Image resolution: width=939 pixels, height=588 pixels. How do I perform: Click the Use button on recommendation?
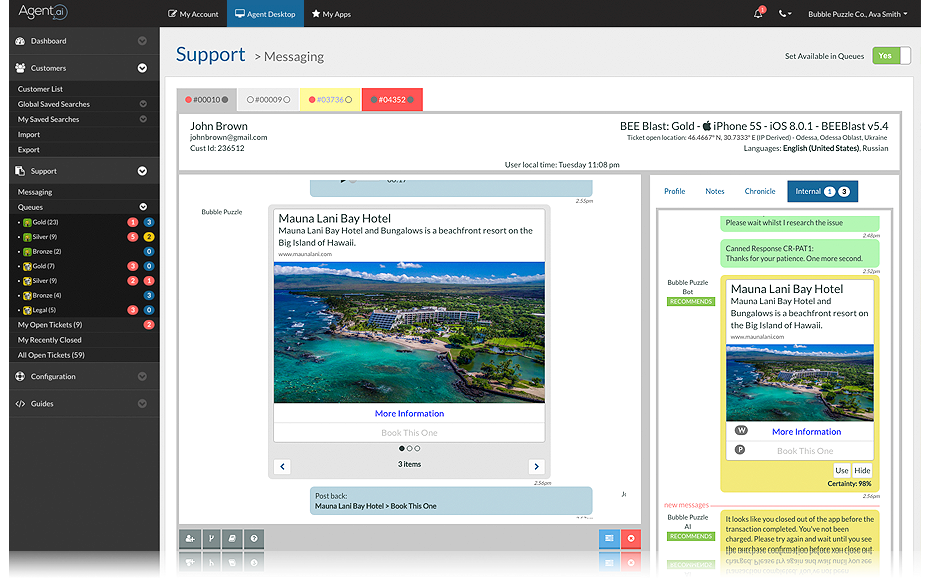841,471
